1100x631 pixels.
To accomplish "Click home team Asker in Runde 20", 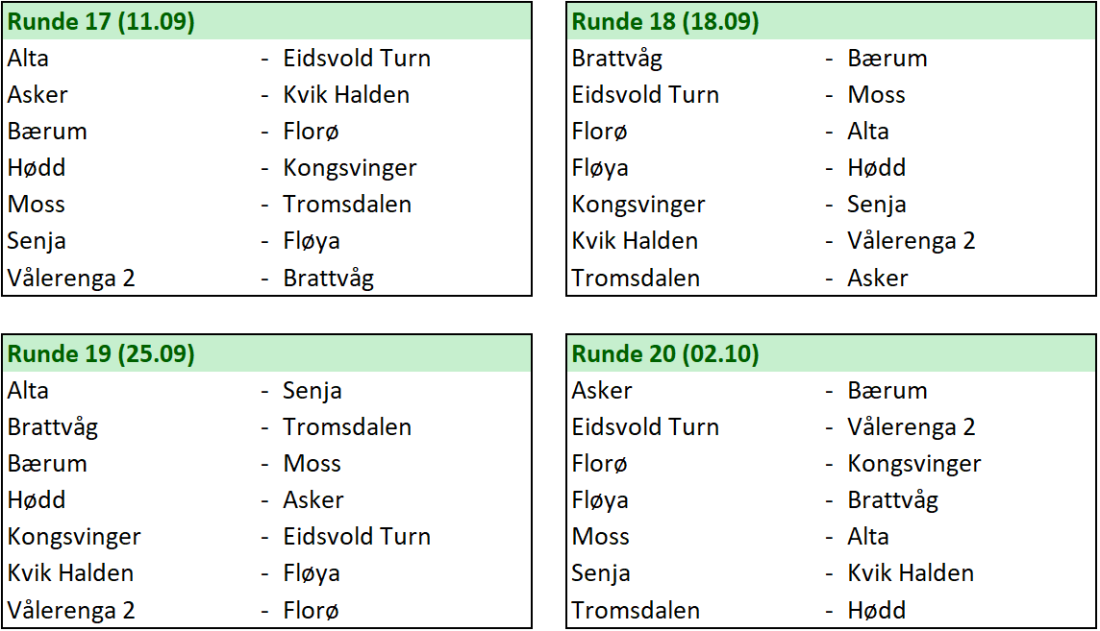I will tap(602, 390).
